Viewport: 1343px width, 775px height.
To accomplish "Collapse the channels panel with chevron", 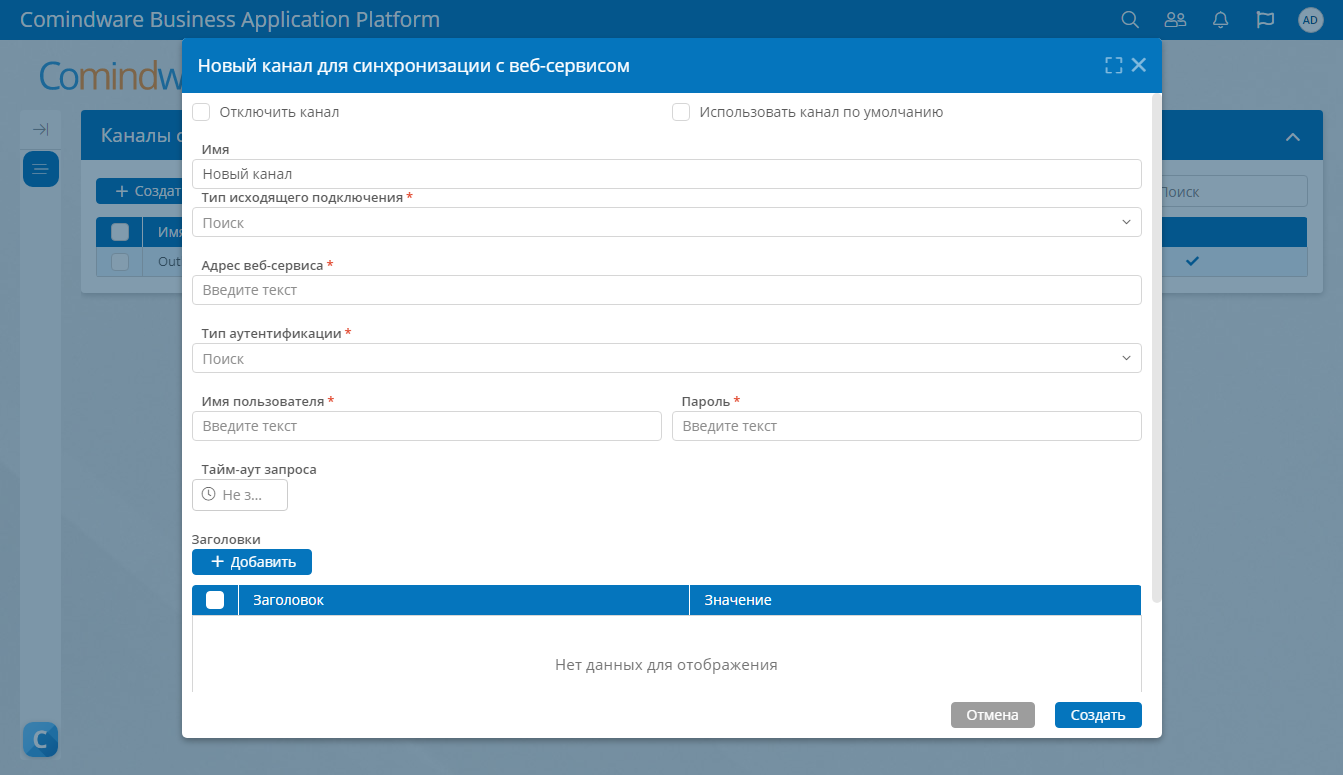I will [x=1292, y=136].
